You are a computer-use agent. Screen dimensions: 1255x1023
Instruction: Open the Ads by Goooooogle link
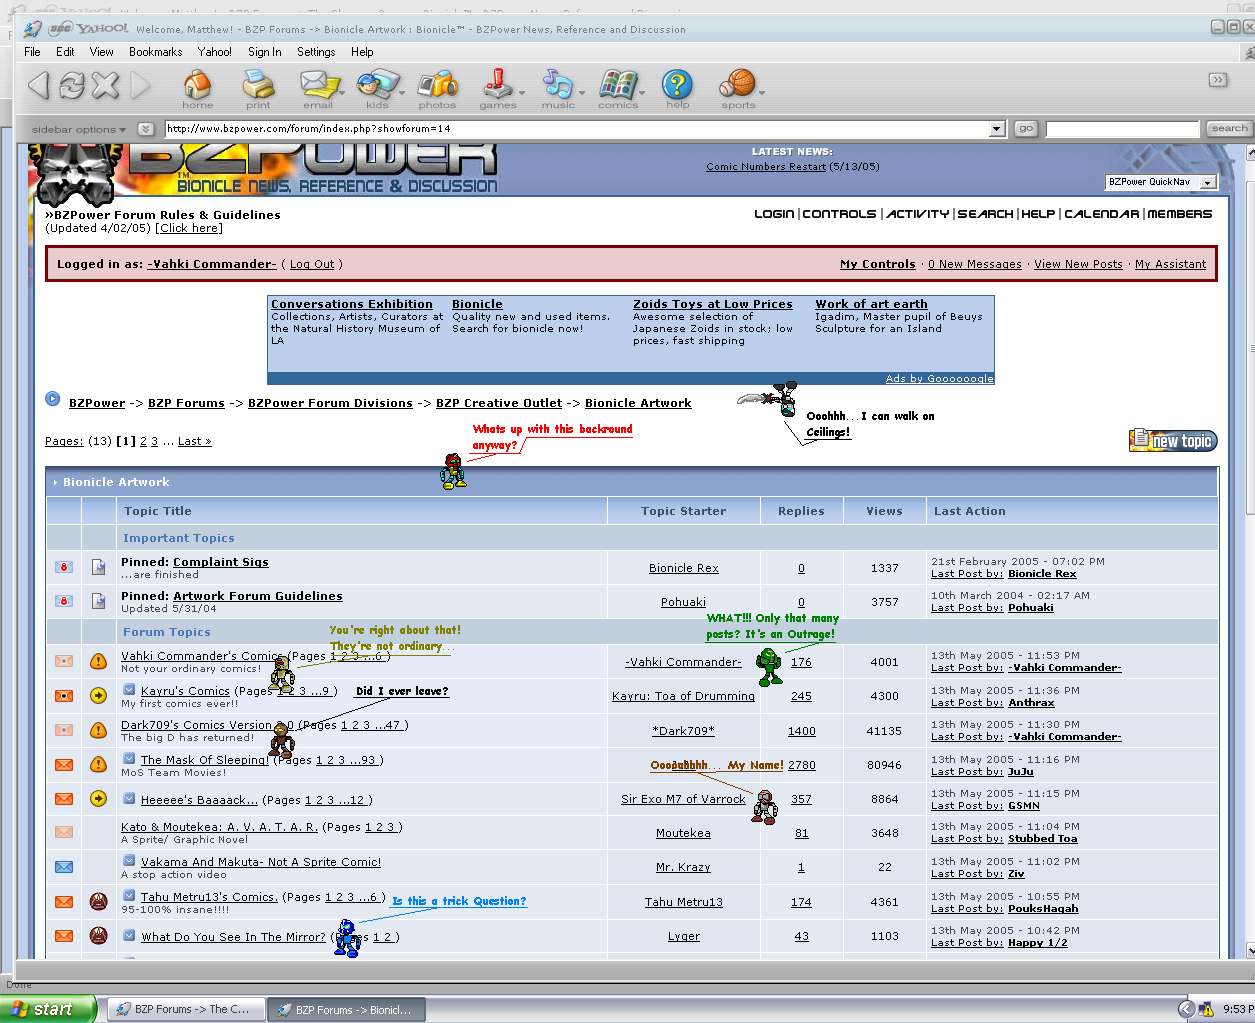point(939,379)
